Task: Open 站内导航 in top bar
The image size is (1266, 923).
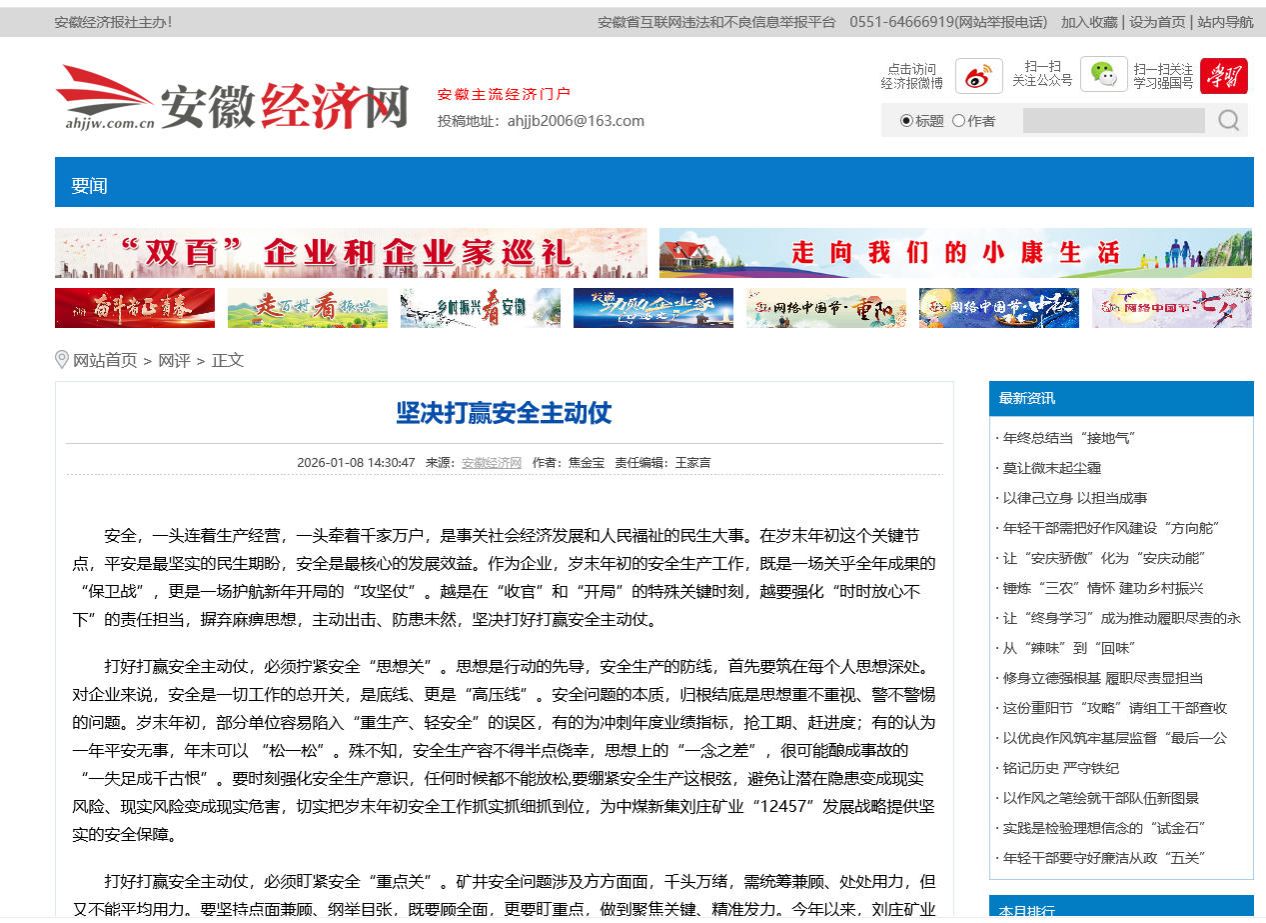Action: click(x=1225, y=22)
